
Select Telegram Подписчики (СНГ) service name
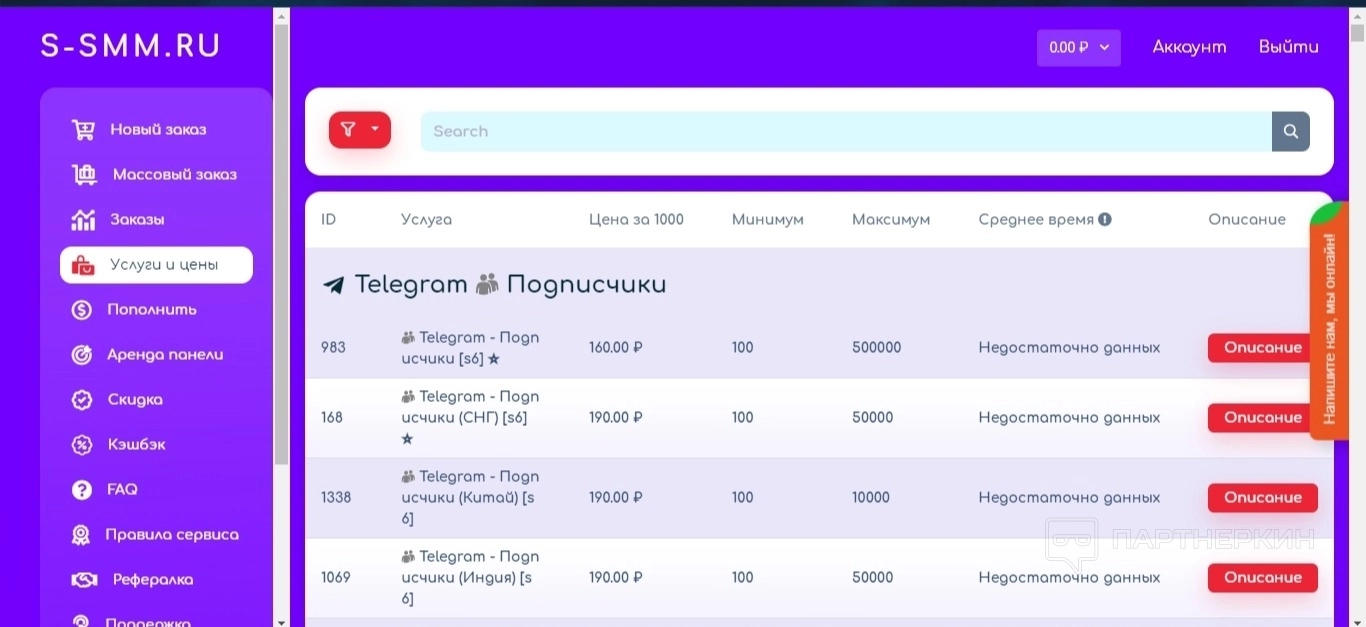point(470,418)
